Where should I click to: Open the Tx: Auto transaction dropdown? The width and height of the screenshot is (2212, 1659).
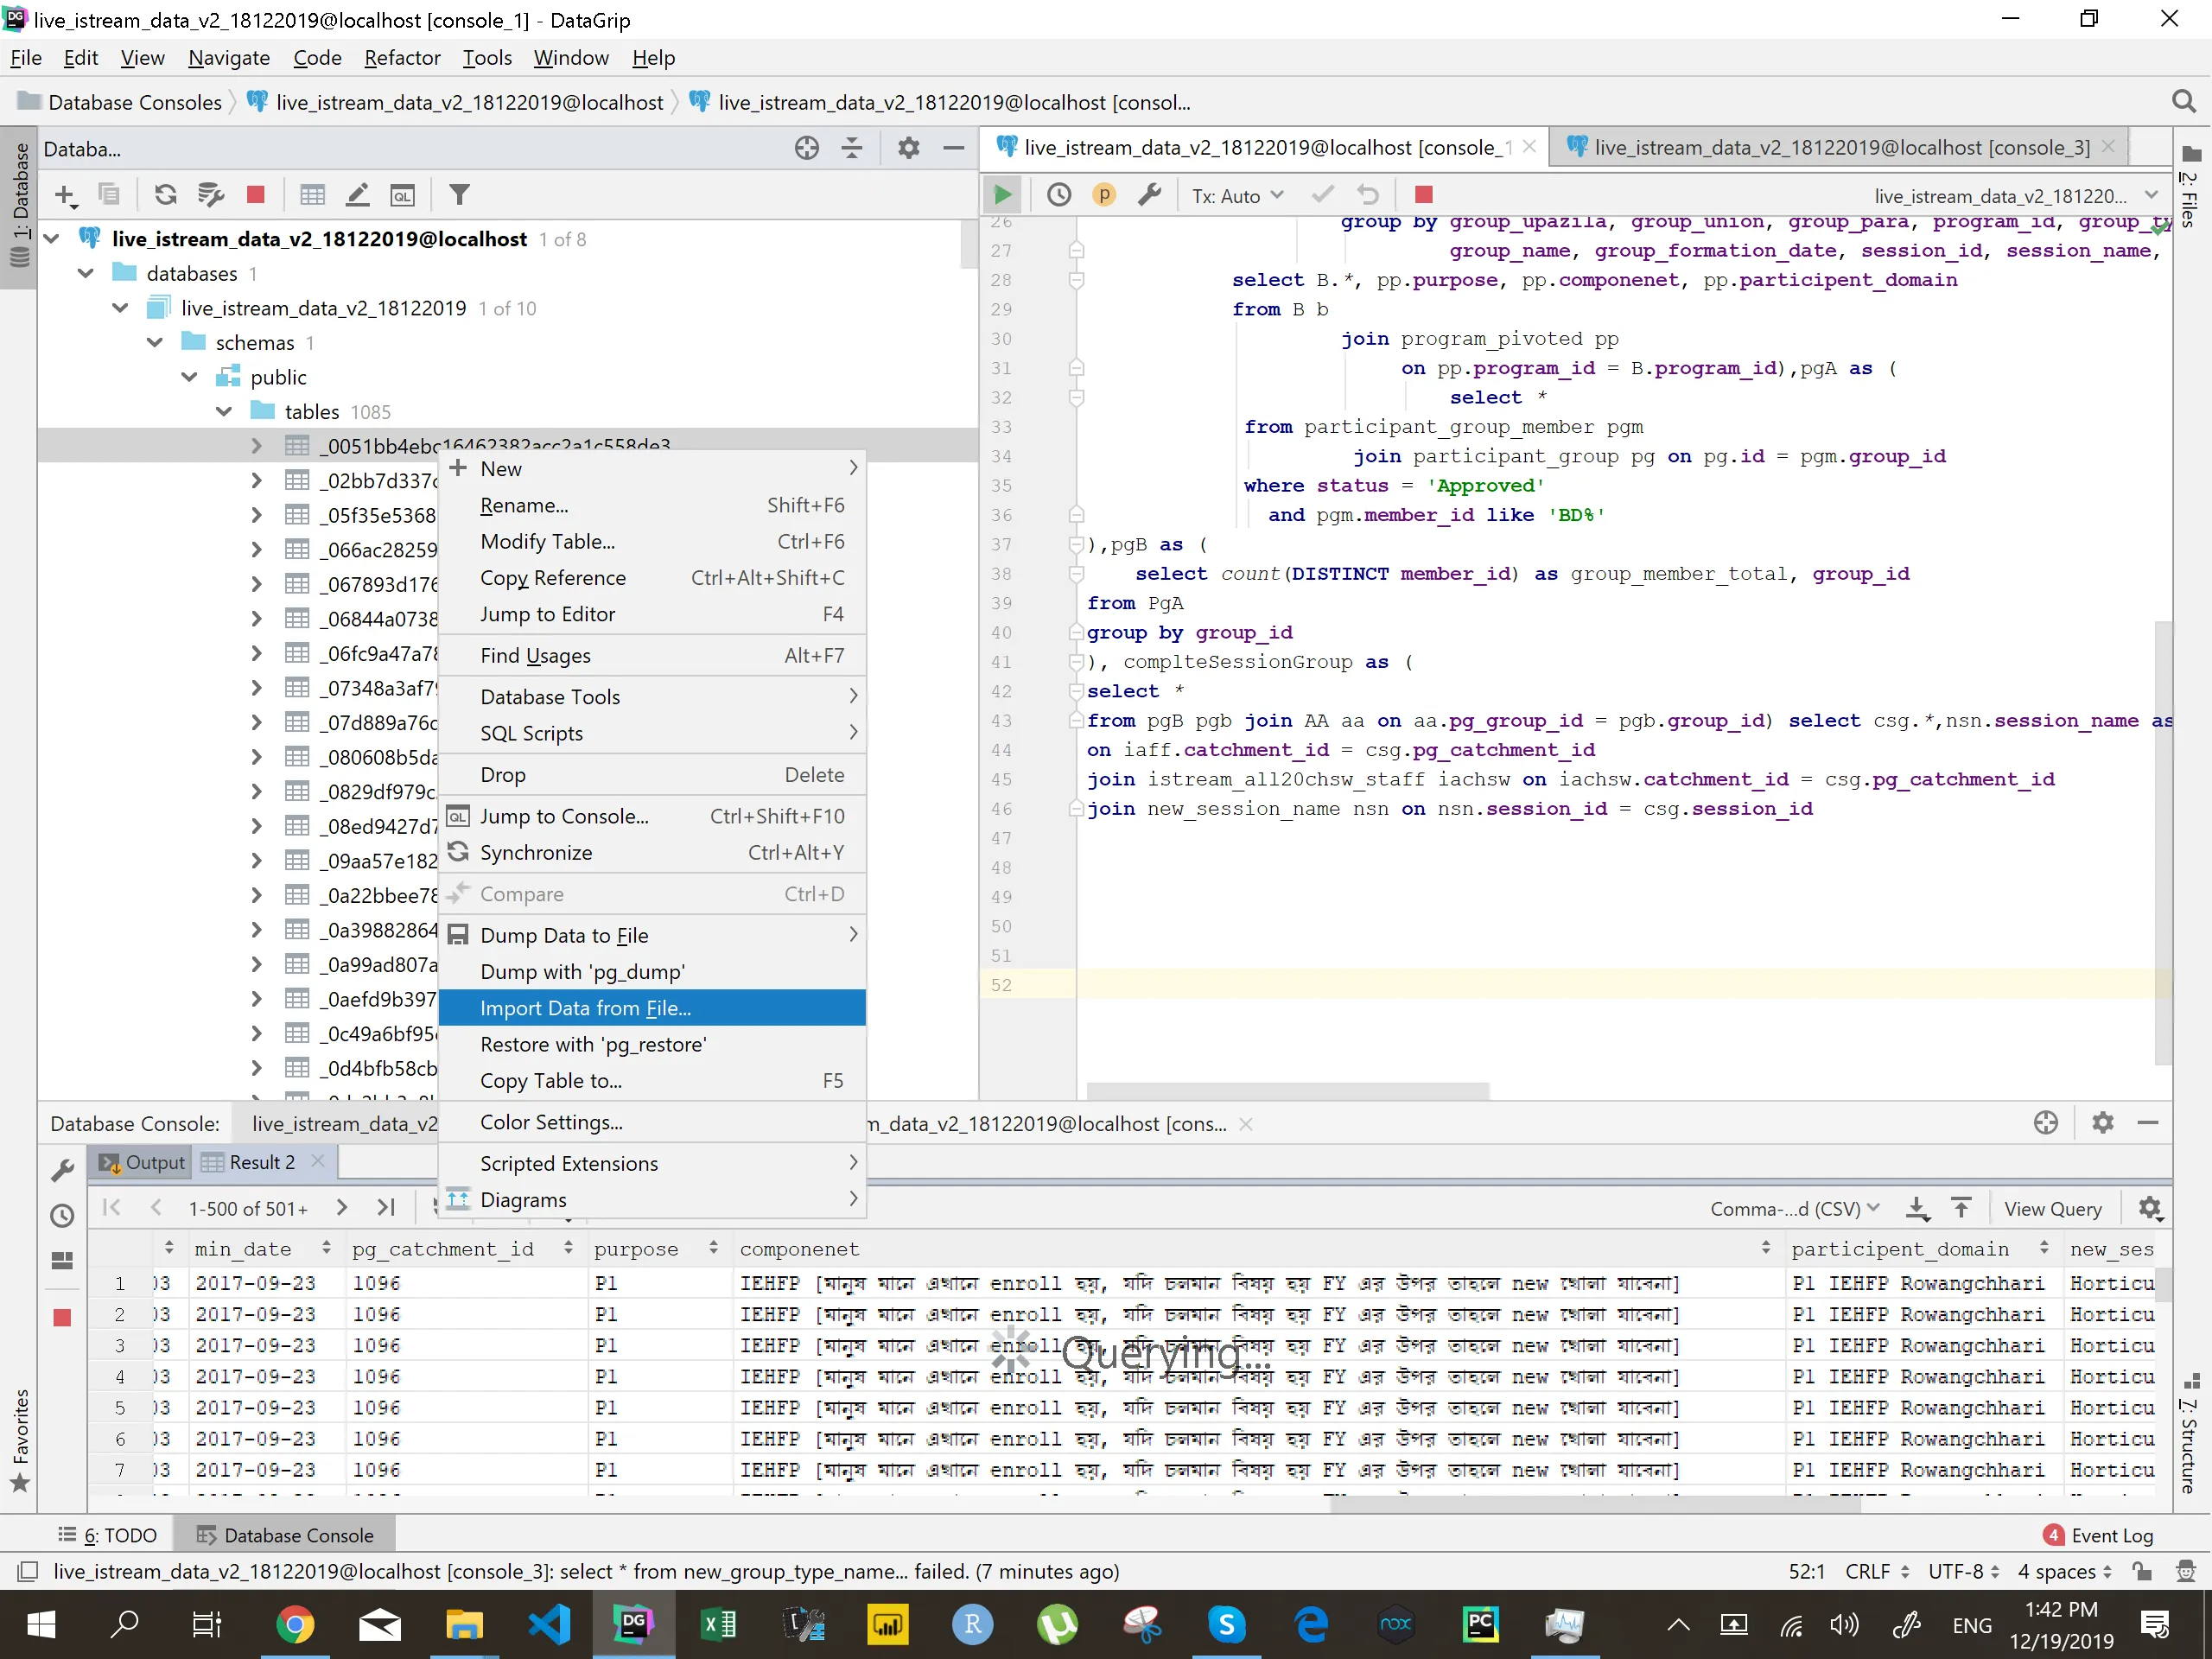1236,196
